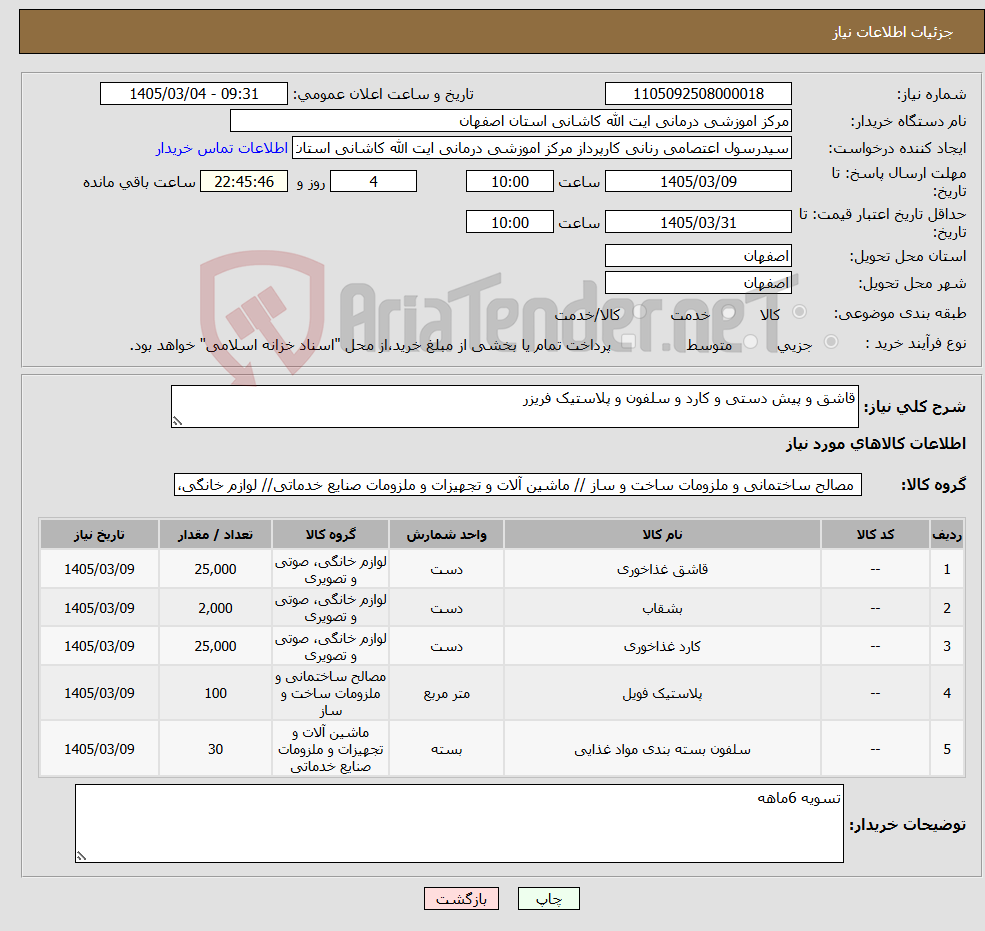Click the general need description text area
This screenshot has width=985, height=931.
point(514,406)
